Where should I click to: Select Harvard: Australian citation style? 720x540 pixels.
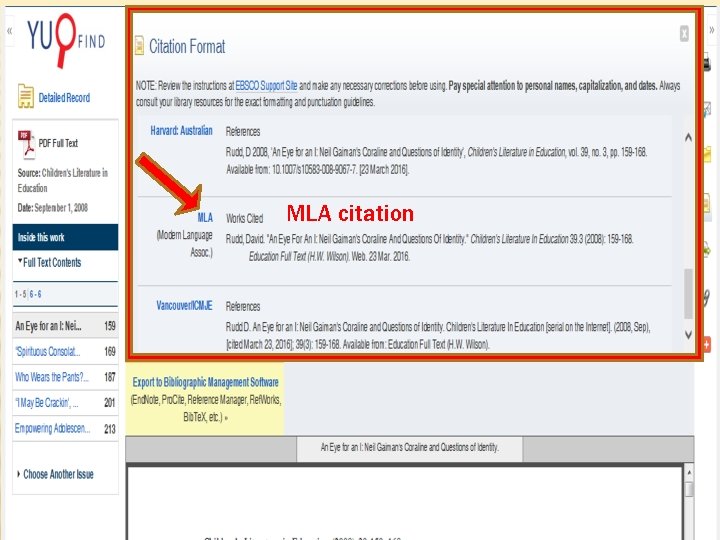[x=181, y=131]
